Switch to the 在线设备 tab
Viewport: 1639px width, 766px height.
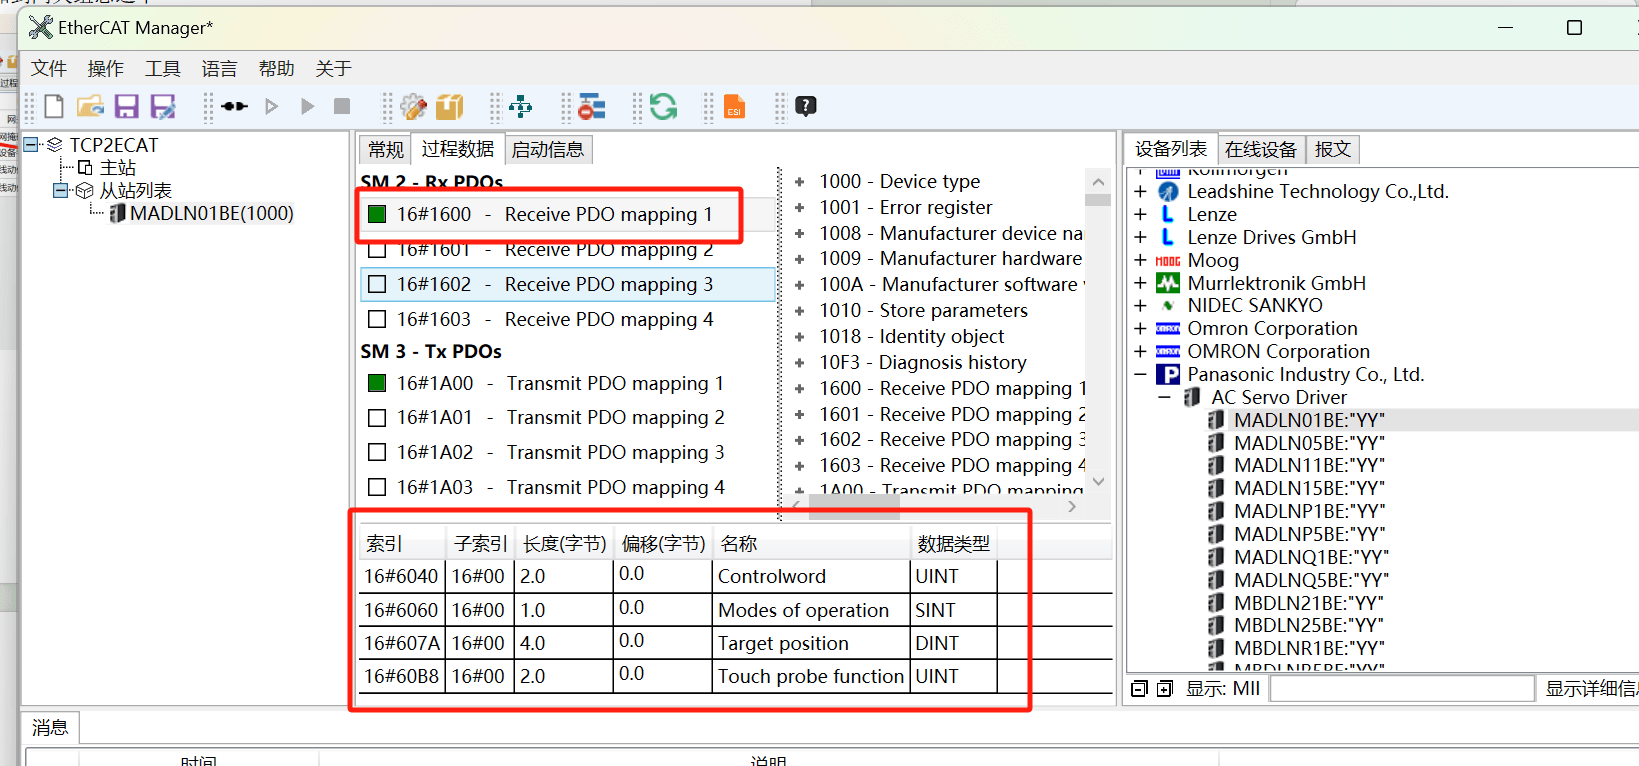tap(1260, 149)
